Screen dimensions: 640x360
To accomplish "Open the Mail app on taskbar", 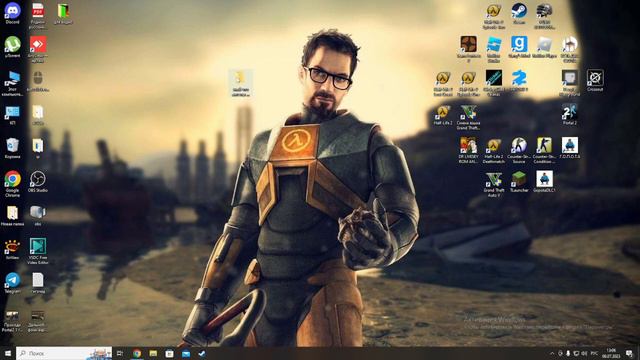I will click(x=186, y=353).
